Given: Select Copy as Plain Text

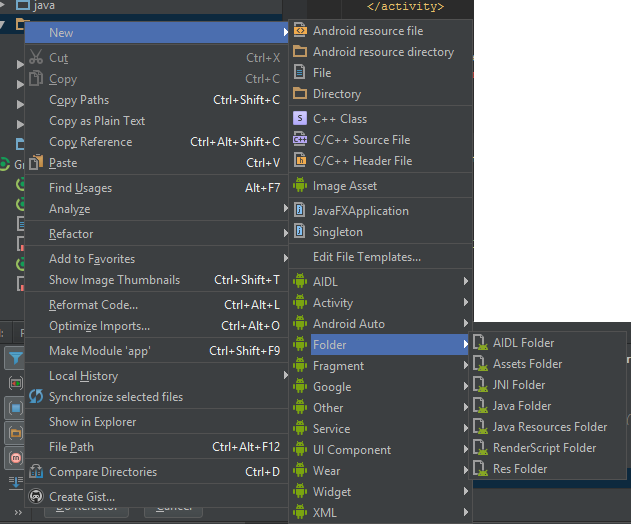Looking at the screenshot, I should pos(157,120).
